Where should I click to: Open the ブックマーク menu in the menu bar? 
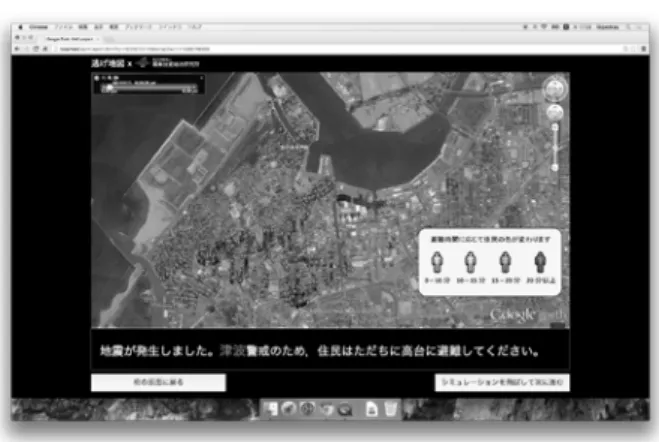click(138, 27)
